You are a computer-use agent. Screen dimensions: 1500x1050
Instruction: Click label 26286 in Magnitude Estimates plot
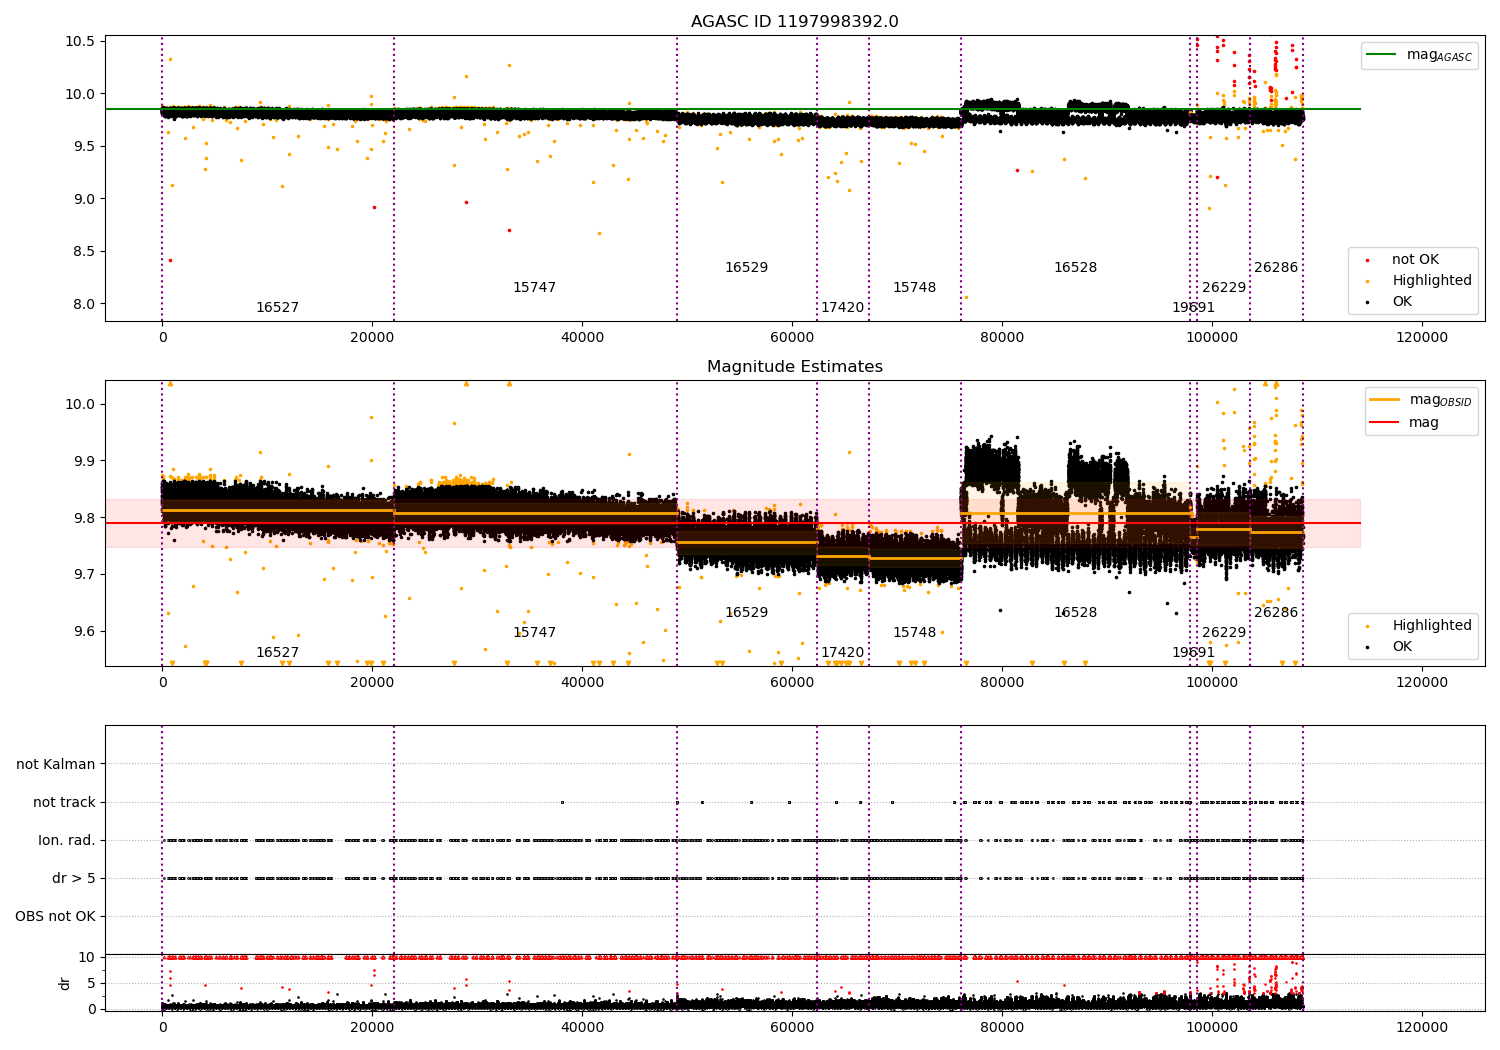[x=1276, y=613]
